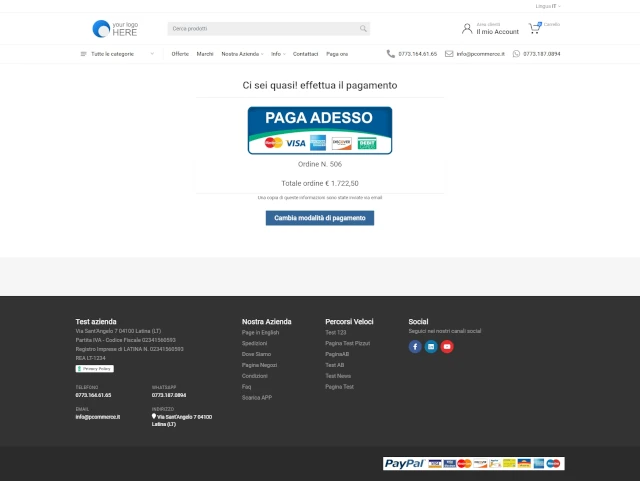Open the Contattaci menu item
Viewport: 640px width, 481px height.
click(305, 54)
